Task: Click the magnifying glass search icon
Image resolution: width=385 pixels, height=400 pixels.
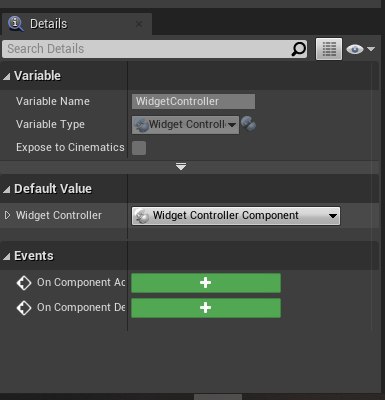Action: pos(298,49)
